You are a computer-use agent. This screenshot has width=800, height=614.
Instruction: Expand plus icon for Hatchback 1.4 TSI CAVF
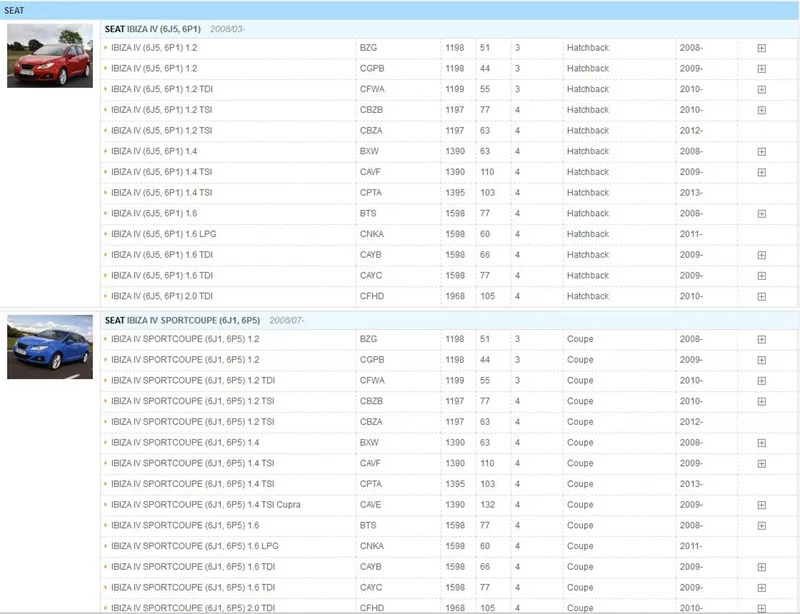pyautogui.click(x=761, y=173)
